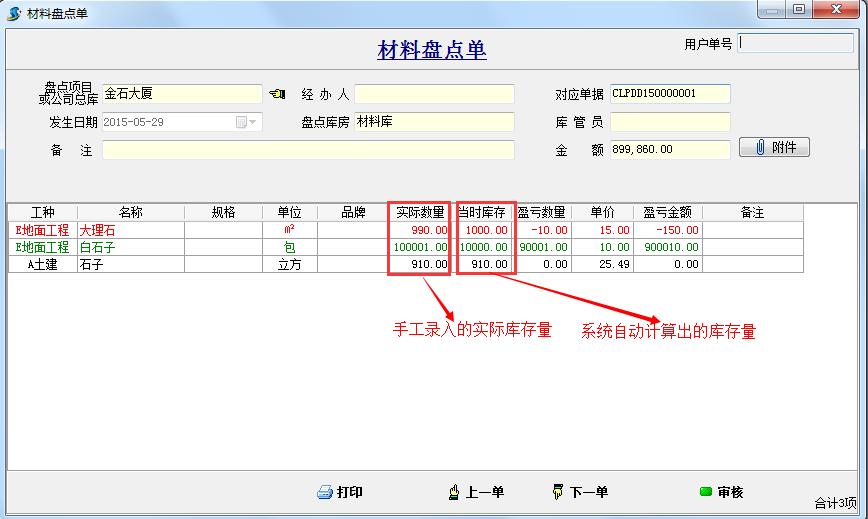
Task: Select the 白石子 row name cell
Action: point(130,247)
